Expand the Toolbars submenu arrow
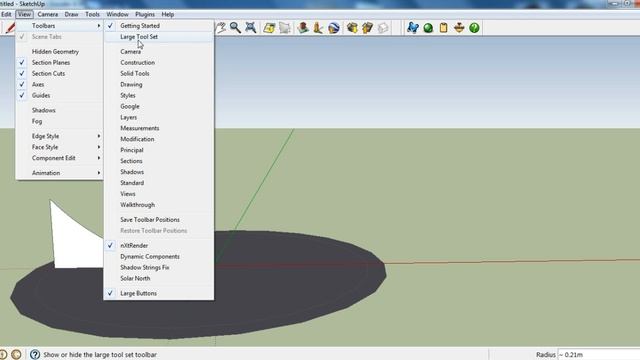 pyautogui.click(x=99, y=26)
